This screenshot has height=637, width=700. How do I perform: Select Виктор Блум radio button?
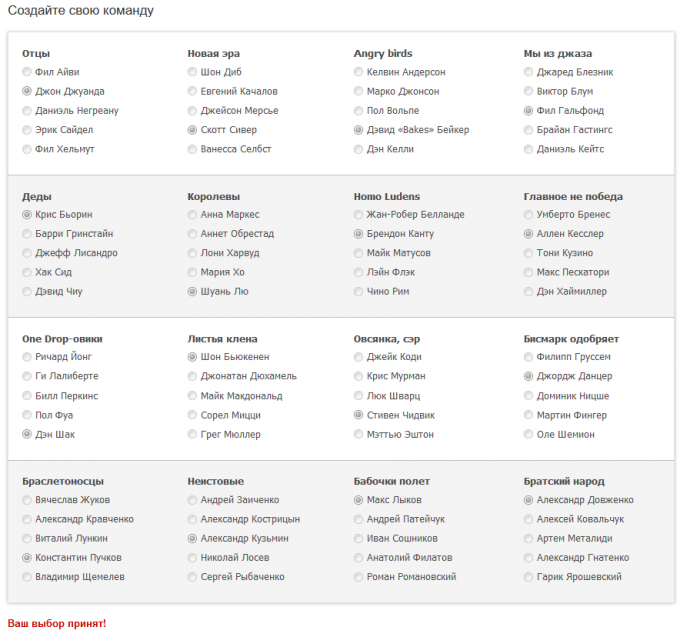point(529,91)
